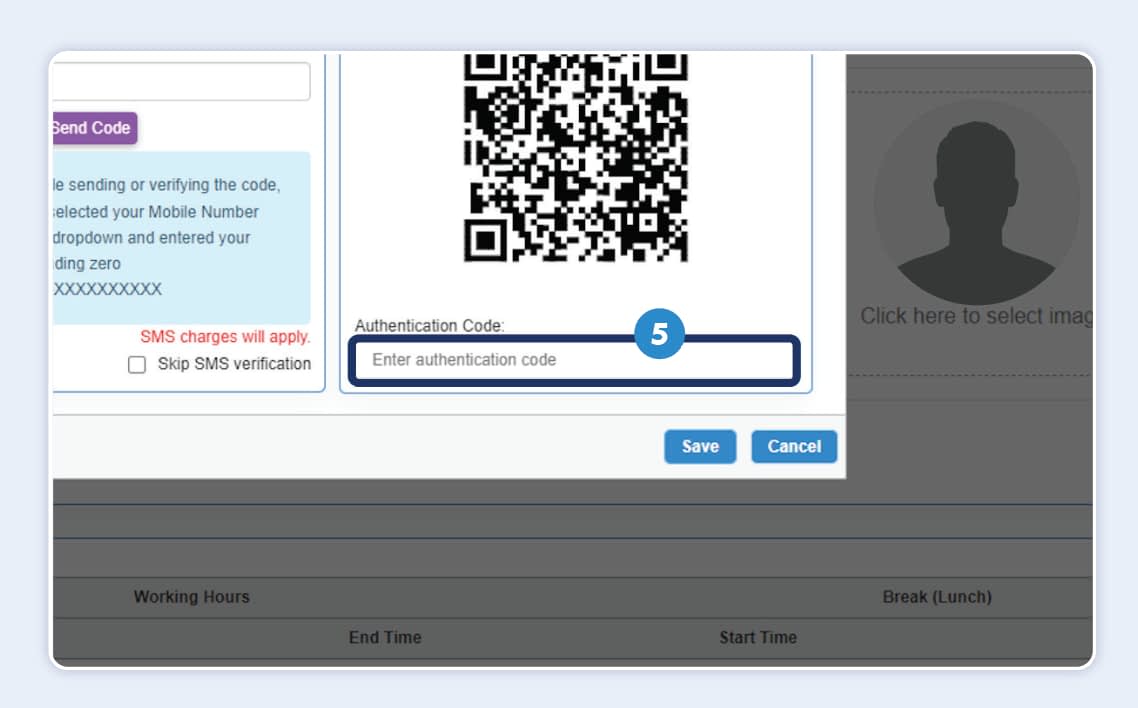This screenshot has width=1138, height=708.
Task: Click the purple Send Code button
Action: pos(93,128)
